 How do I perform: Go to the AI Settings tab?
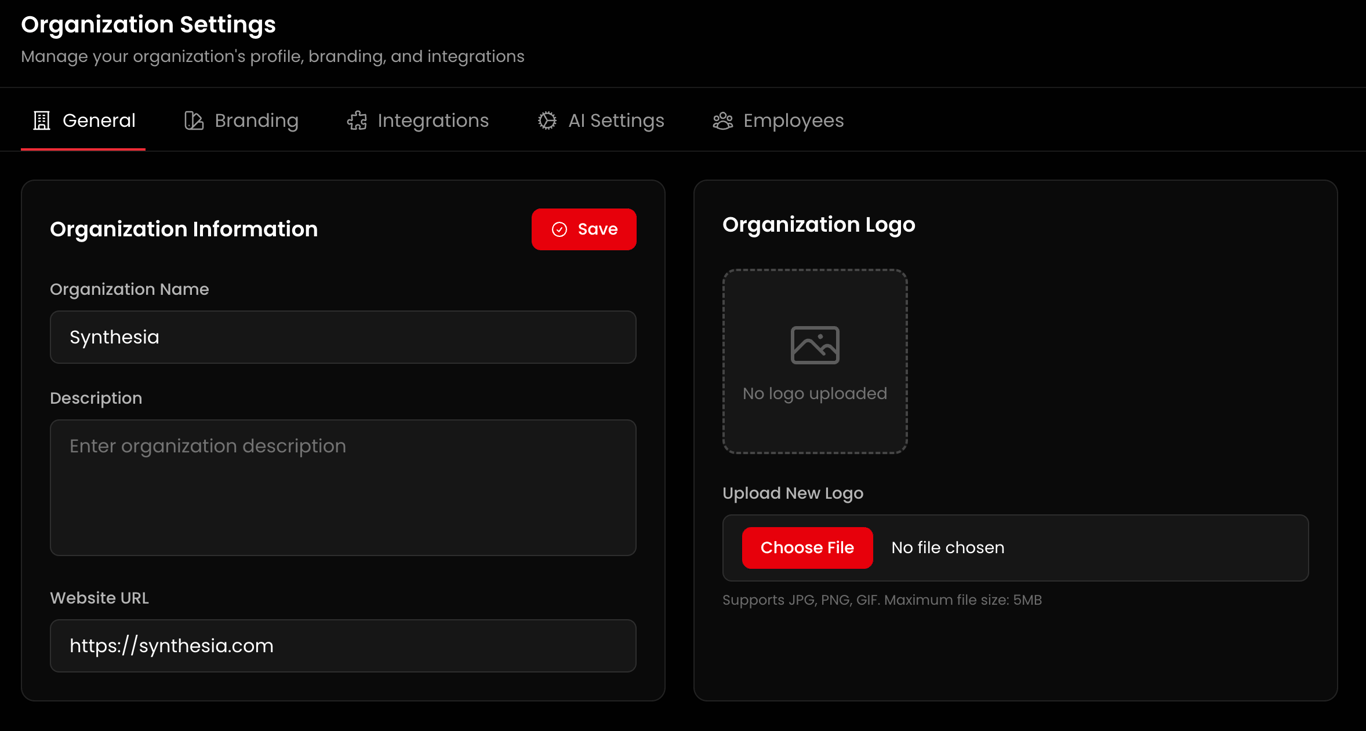click(601, 121)
